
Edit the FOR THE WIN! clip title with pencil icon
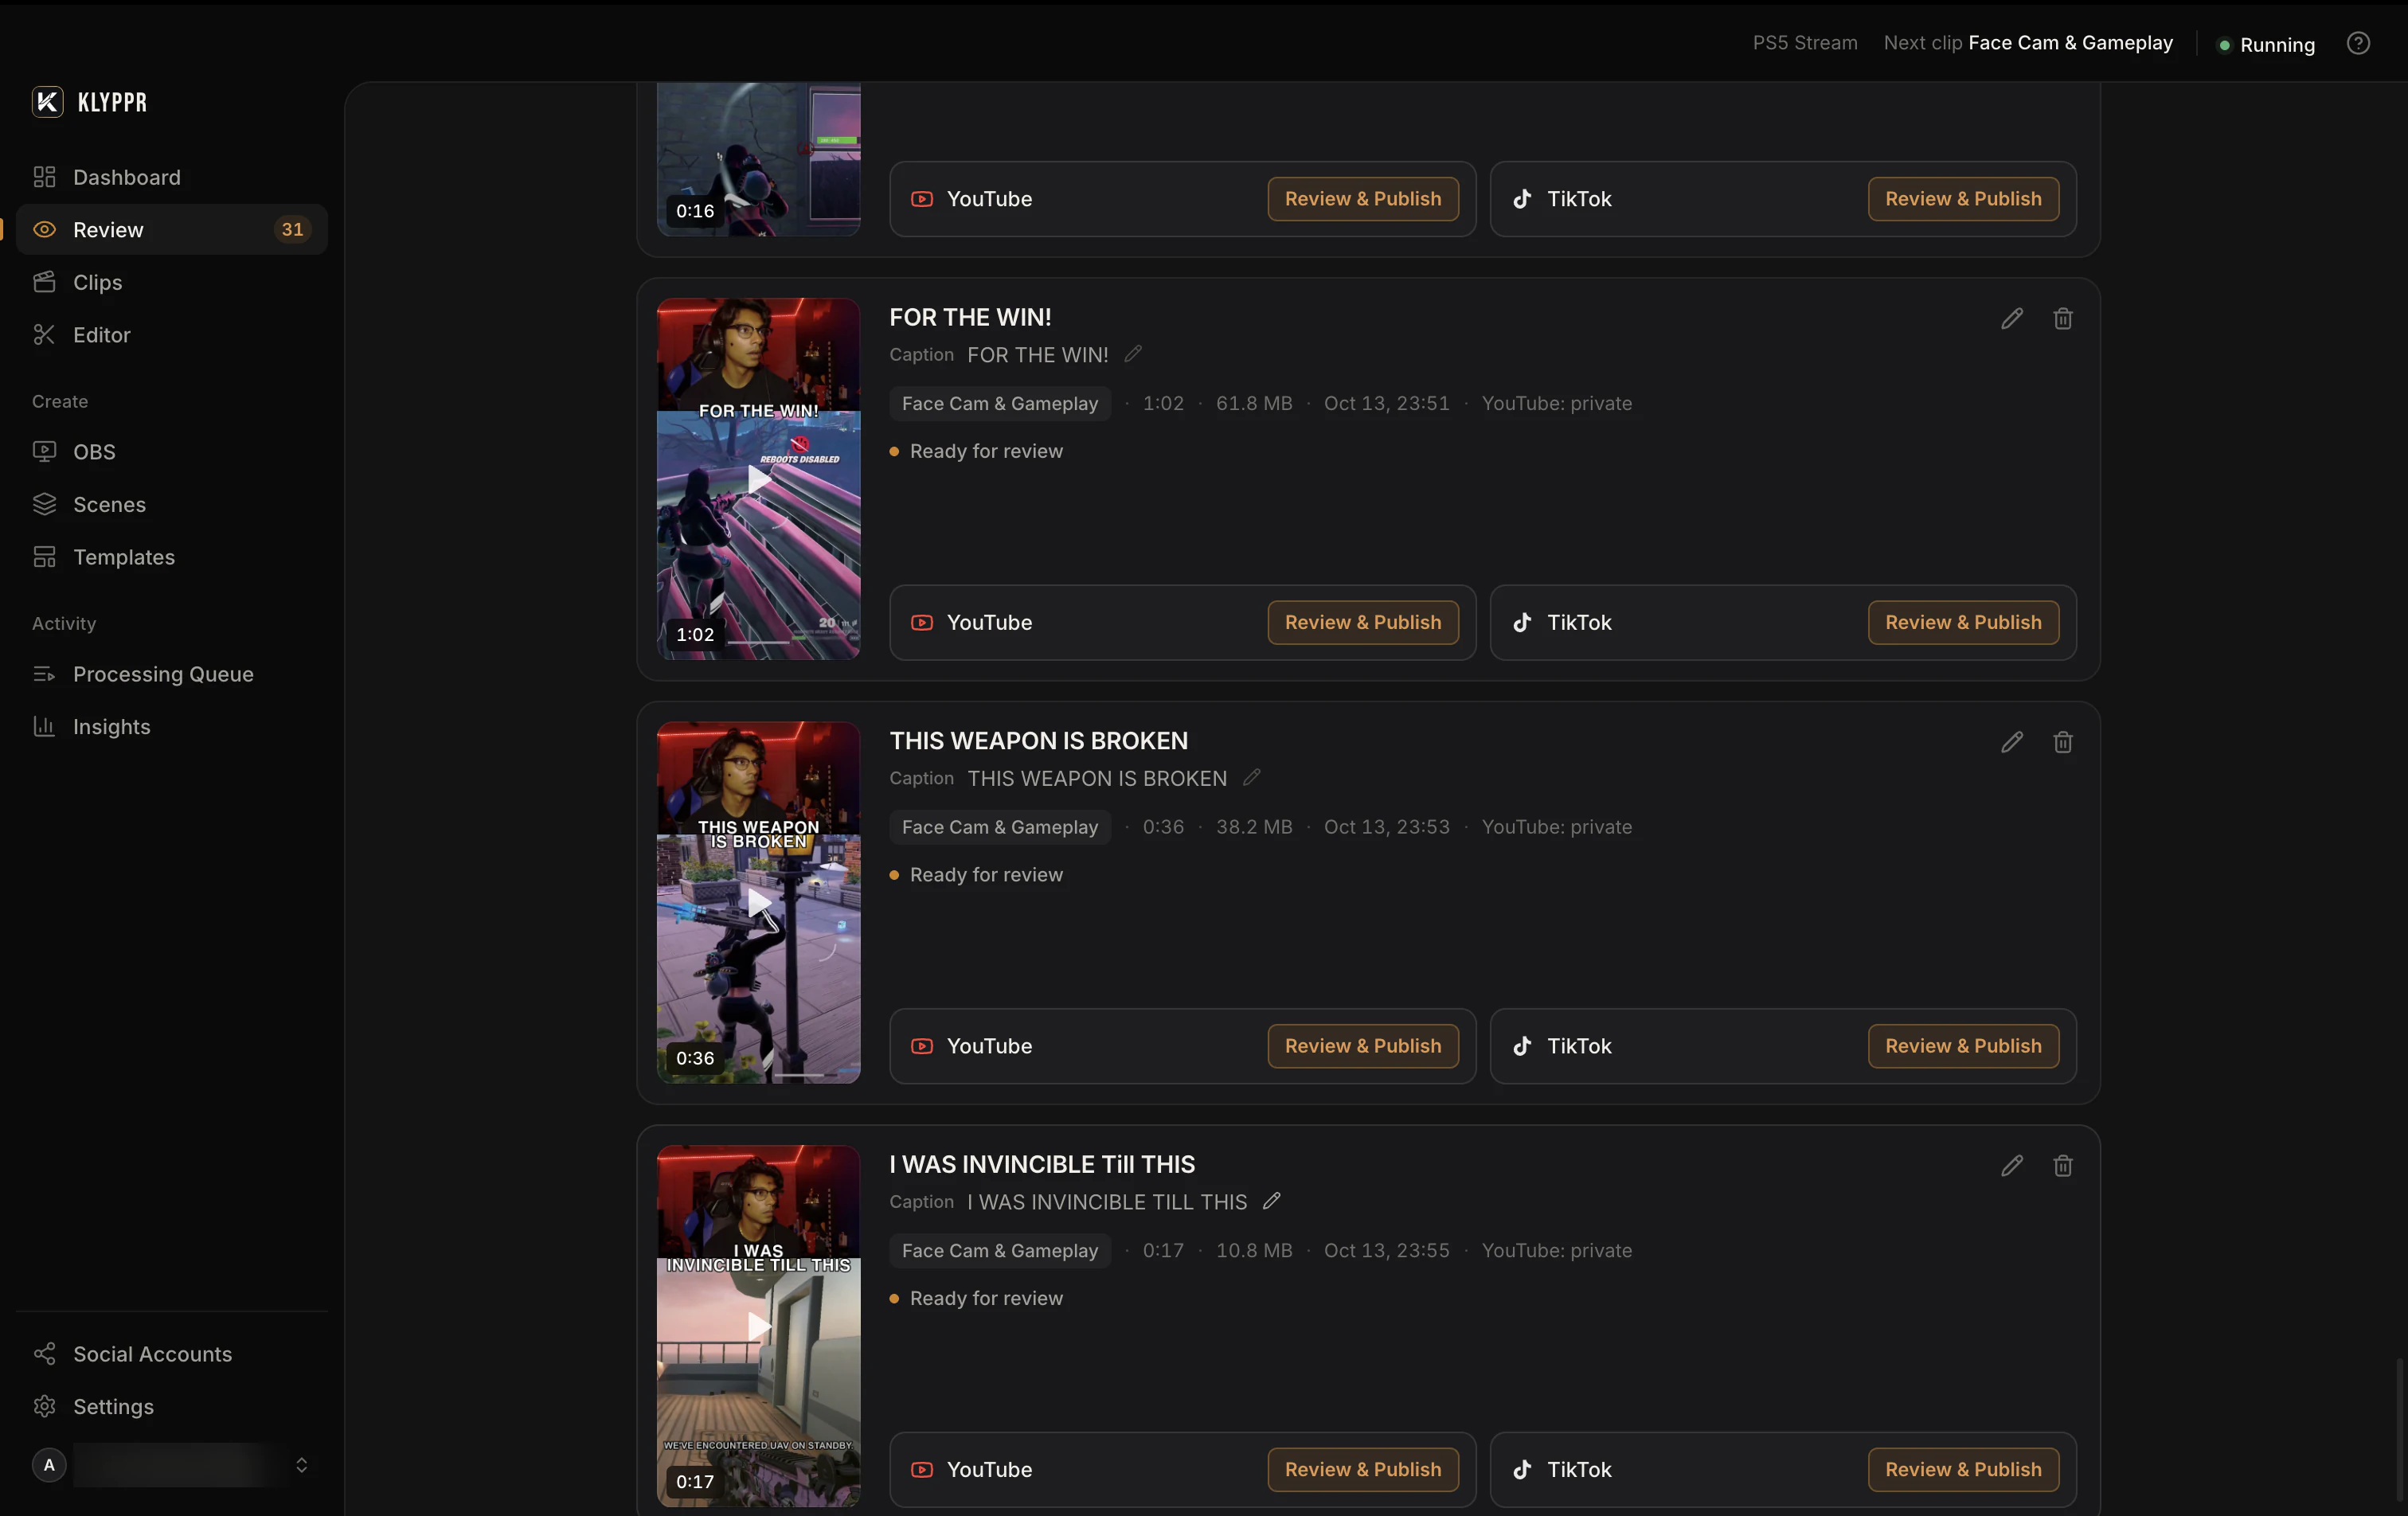(2012, 318)
